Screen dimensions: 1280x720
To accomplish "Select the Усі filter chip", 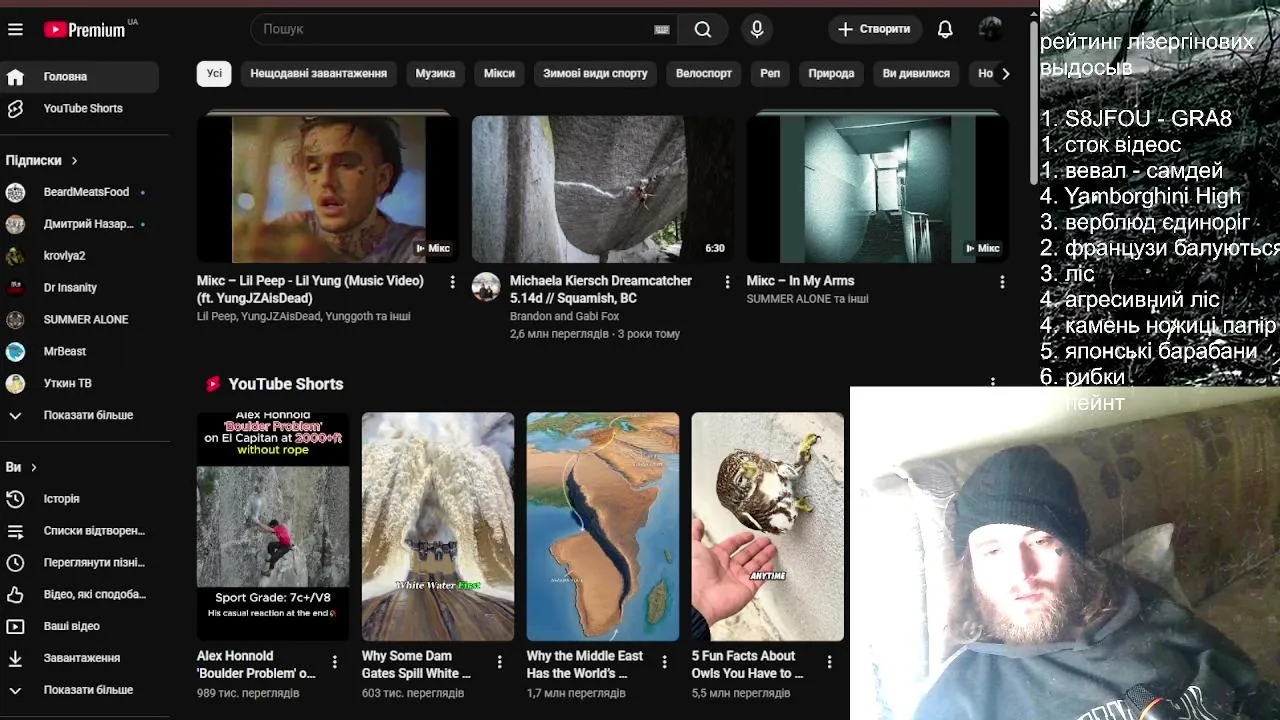I will (x=214, y=73).
